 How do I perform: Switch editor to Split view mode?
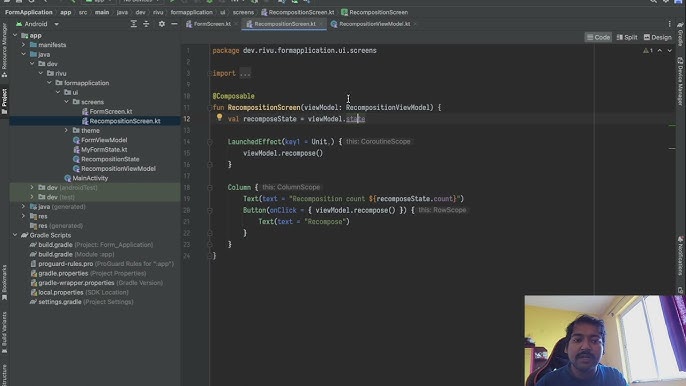(x=627, y=38)
